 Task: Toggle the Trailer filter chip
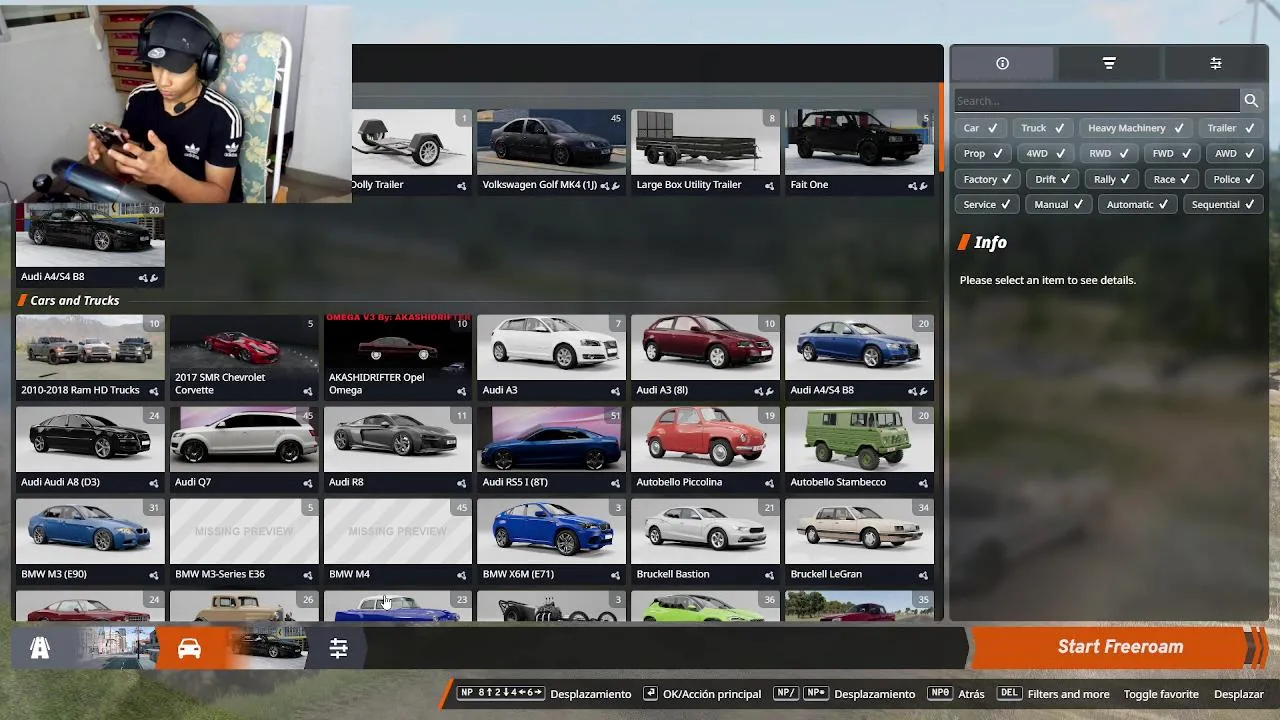[1230, 128]
